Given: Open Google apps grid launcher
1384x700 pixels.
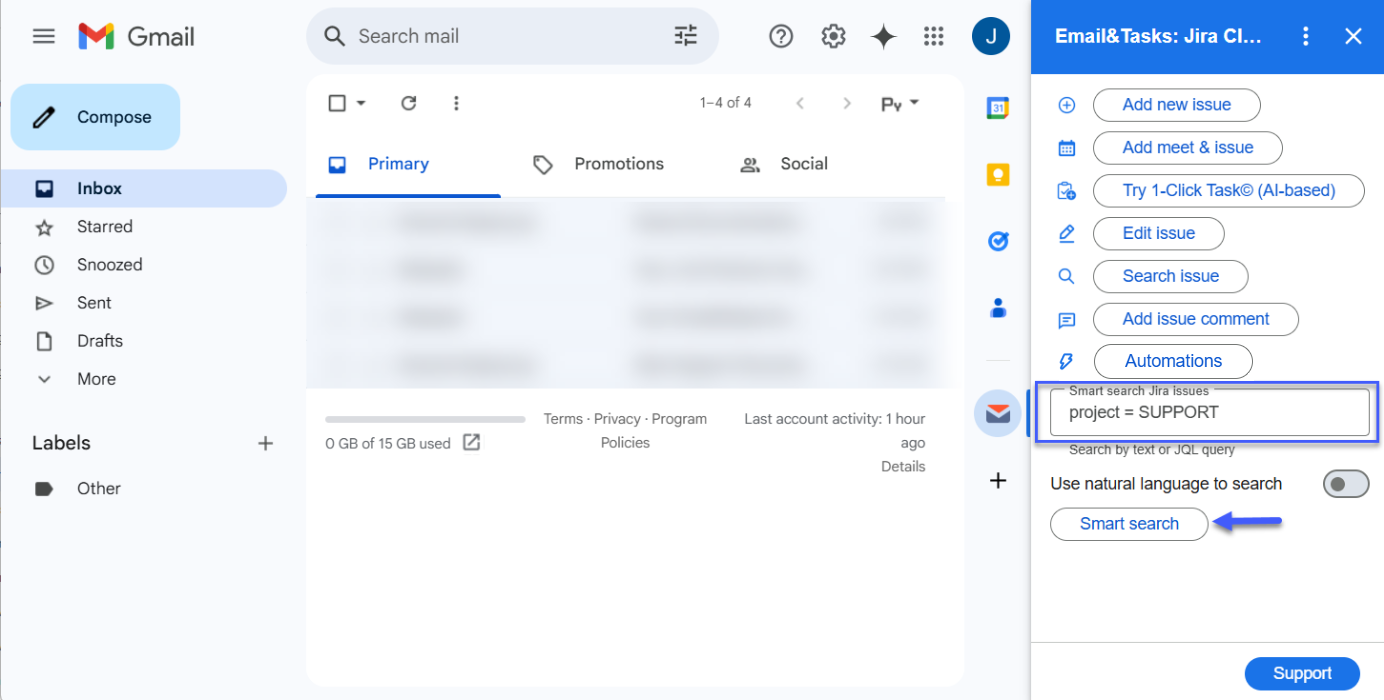Looking at the screenshot, I should tap(934, 37).
